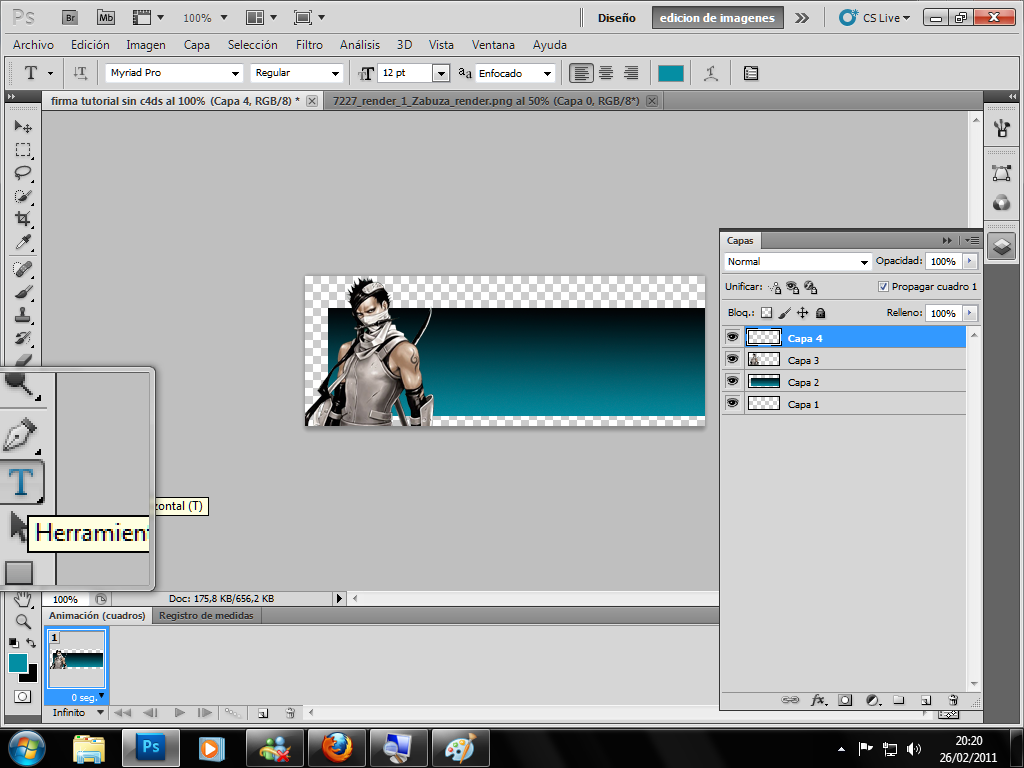The image size is (1024, 768).
Task: Open Mini Bridge with Mb icon
Action: (x=106, y=18)
